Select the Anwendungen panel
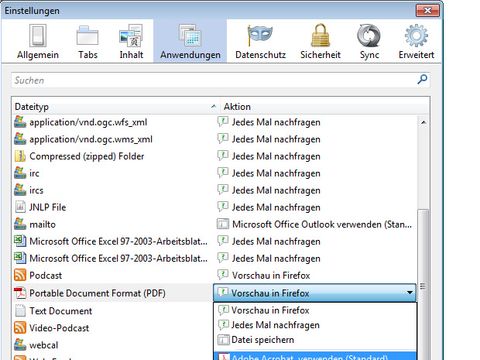The height and width of the screenshot is (360, 480). [190, 42]
